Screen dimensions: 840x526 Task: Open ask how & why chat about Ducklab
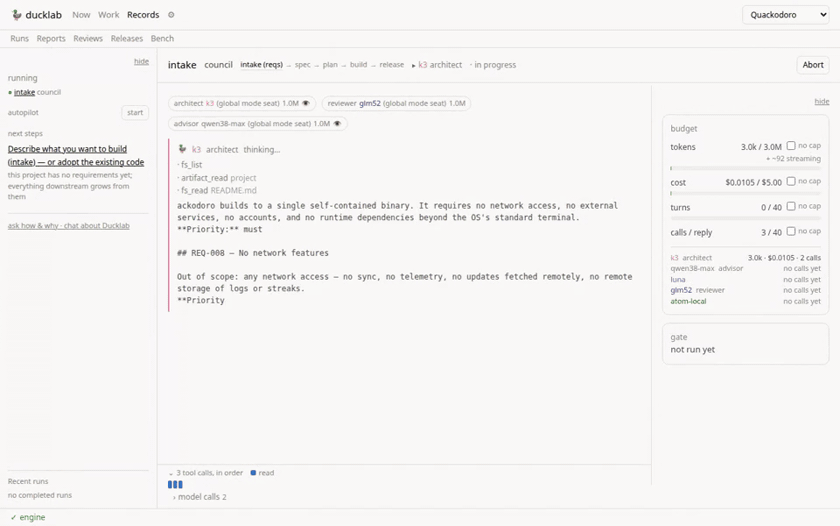coord(69,226)
